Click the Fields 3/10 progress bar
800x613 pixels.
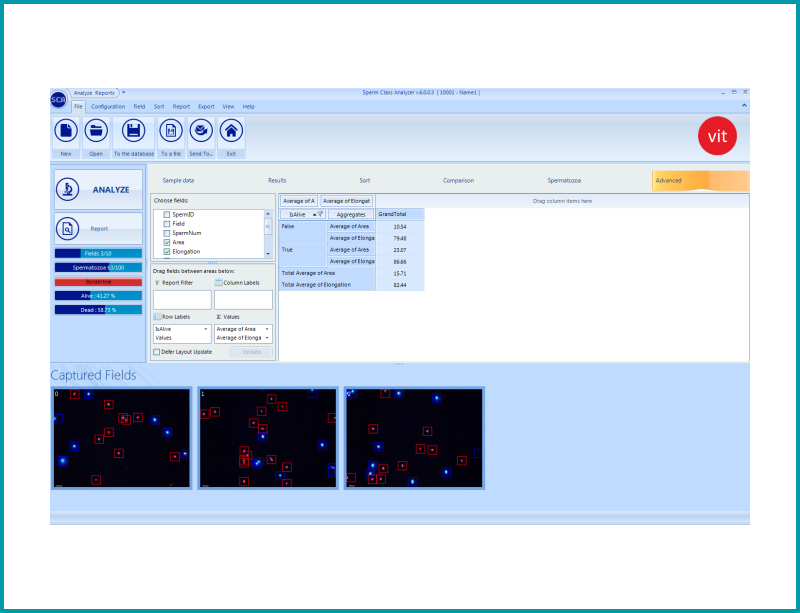pos(98,253)
